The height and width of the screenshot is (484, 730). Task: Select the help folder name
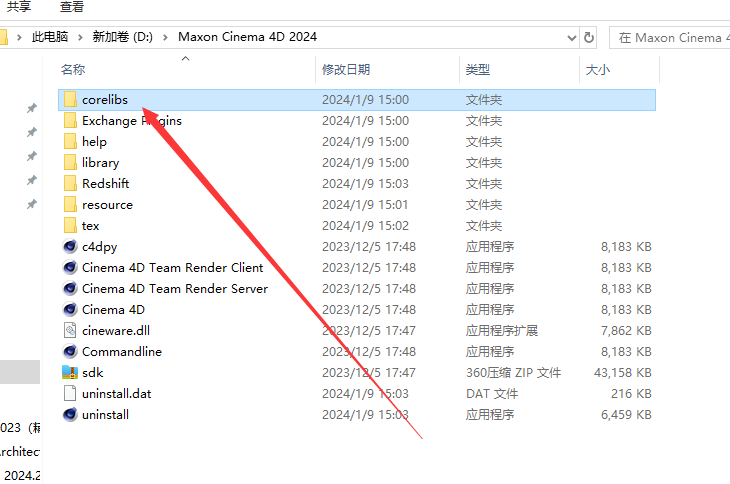95,142
